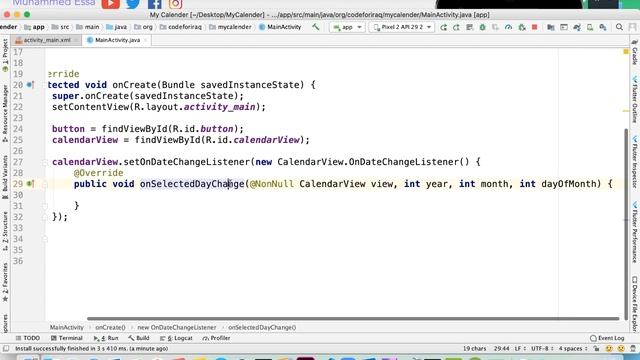
Task: Toggle the Flutter Inspector tool window
Action: 635,162
